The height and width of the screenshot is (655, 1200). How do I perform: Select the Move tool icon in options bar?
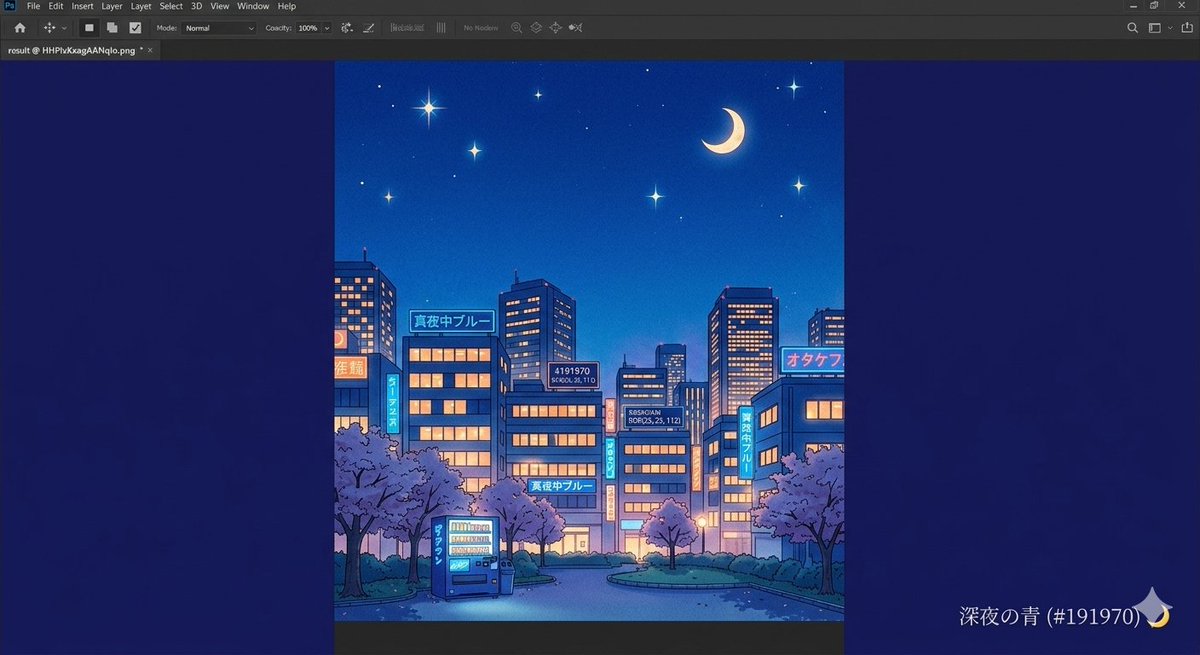[x=49, y=28]
